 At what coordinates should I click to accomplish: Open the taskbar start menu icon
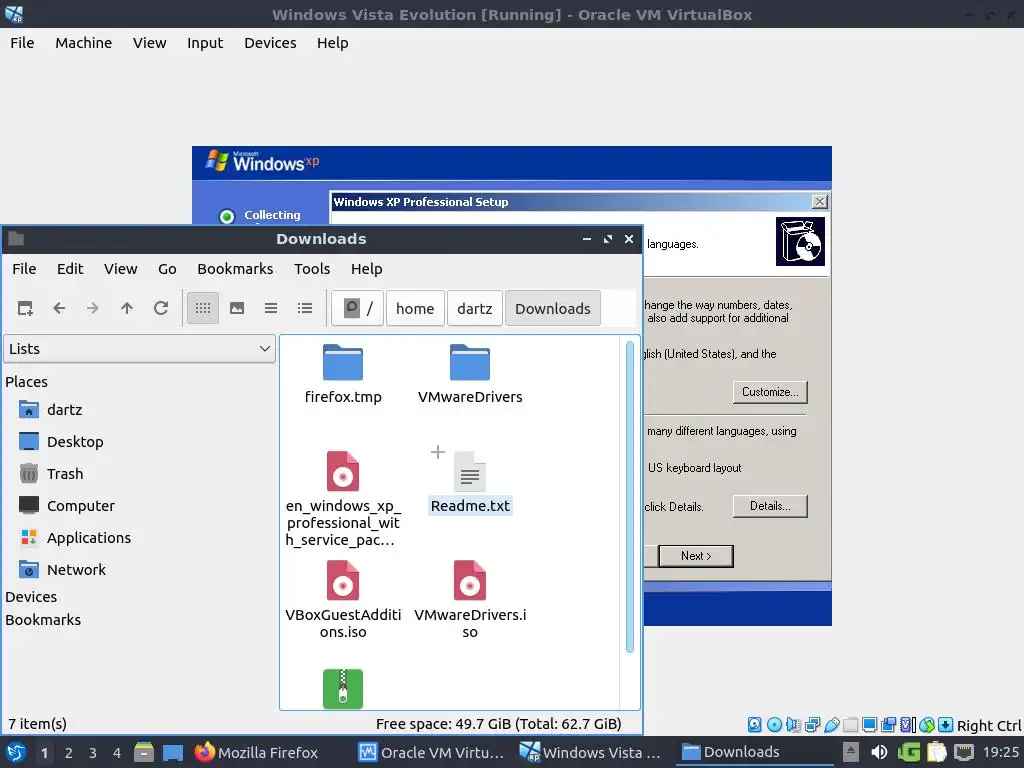pyautogui.click(x=16, y=752)
